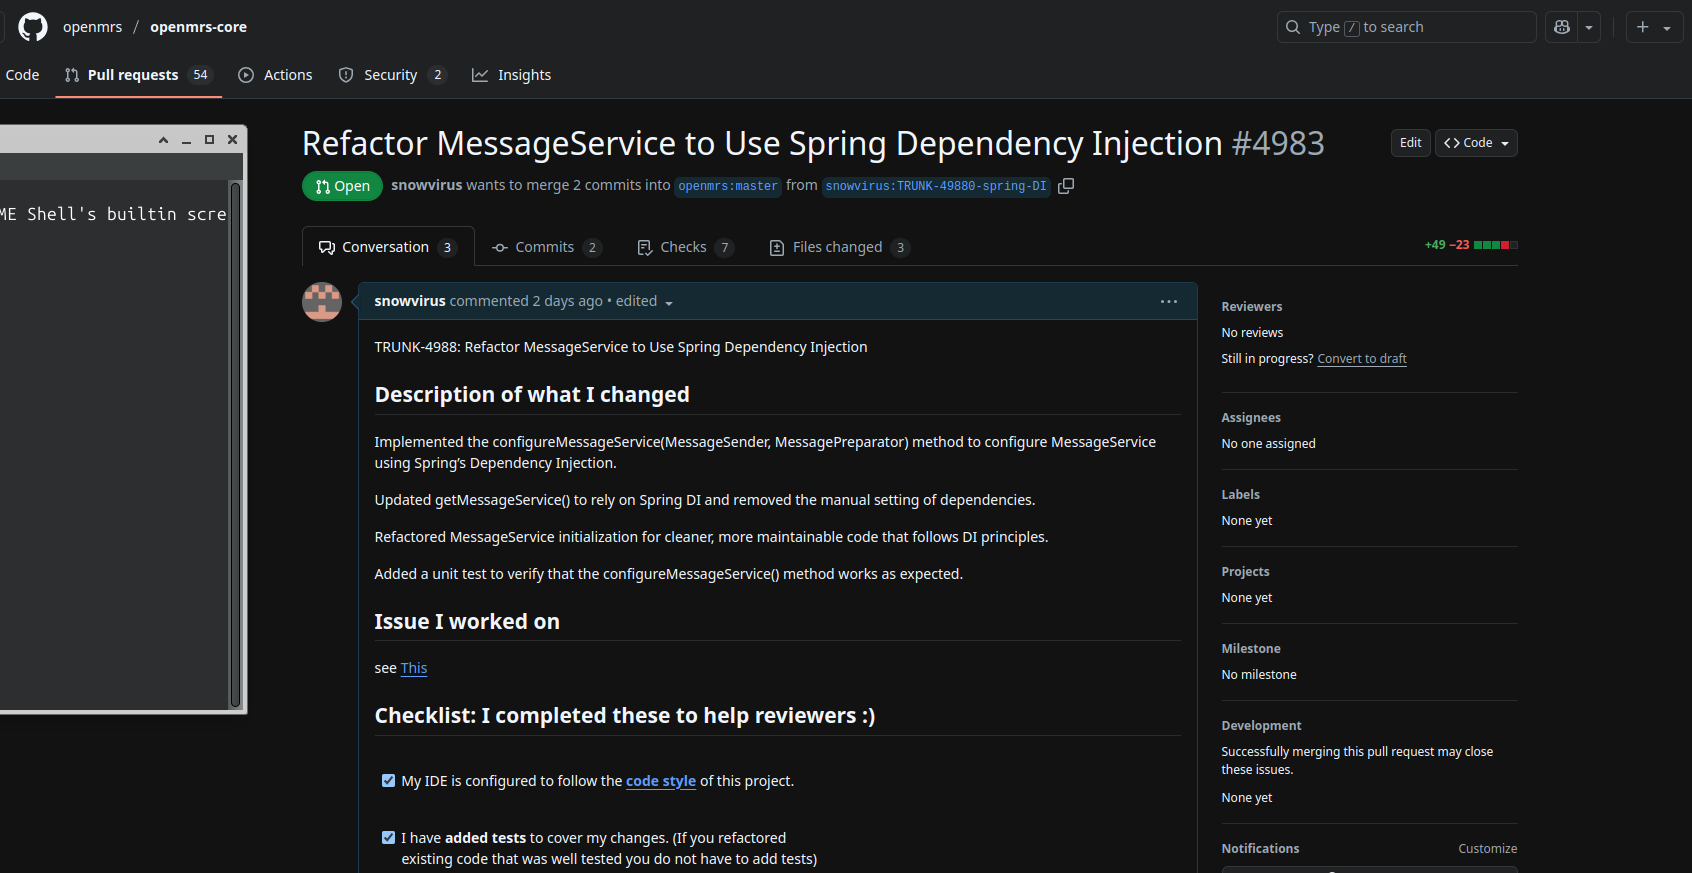This screenshot has height=873, width=1692.
Task: Go to the Actions tab
Action: (275, 75)
